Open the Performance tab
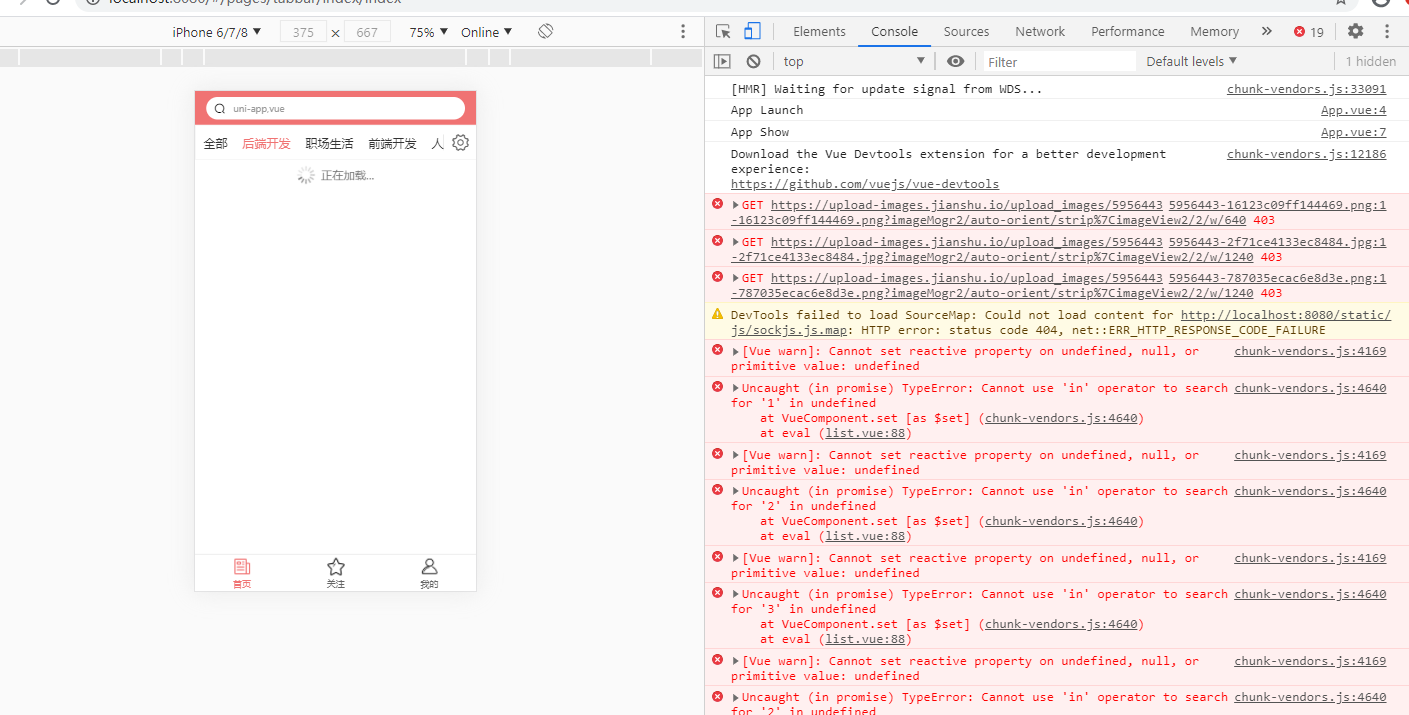1409x715 pixels. click(1127, 31)
